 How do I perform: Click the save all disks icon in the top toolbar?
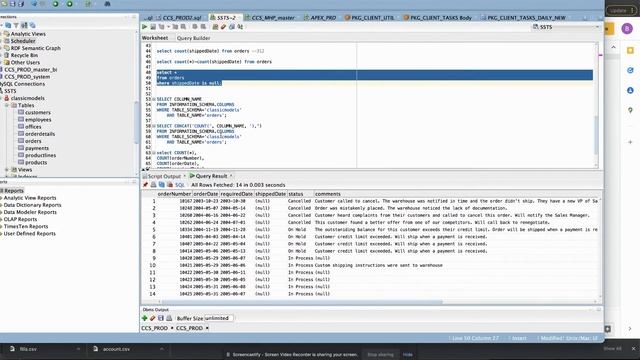pos(21,4)
